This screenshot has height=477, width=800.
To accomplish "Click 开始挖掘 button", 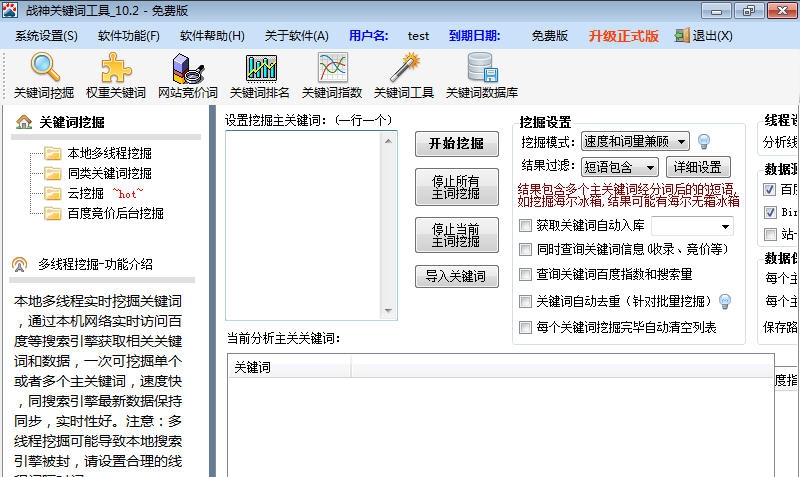I will [457, 143].
